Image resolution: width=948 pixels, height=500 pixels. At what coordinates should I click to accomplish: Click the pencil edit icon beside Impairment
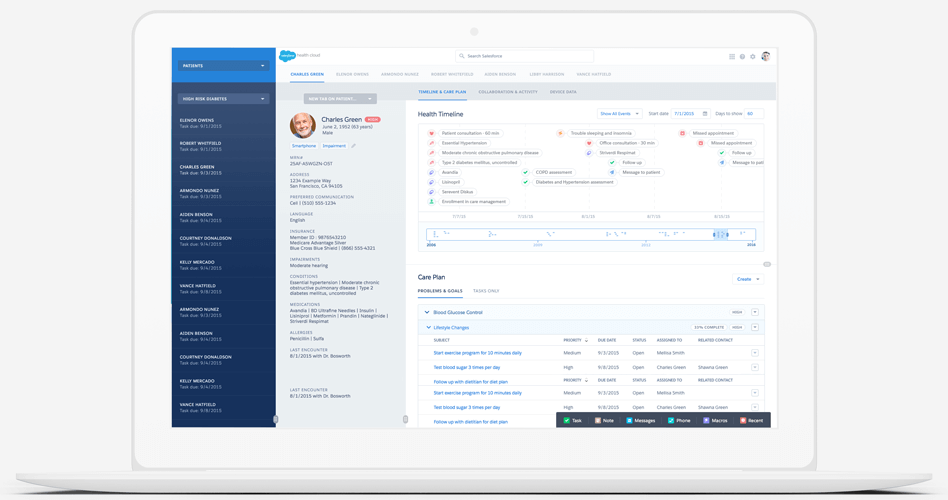(353, 146)
